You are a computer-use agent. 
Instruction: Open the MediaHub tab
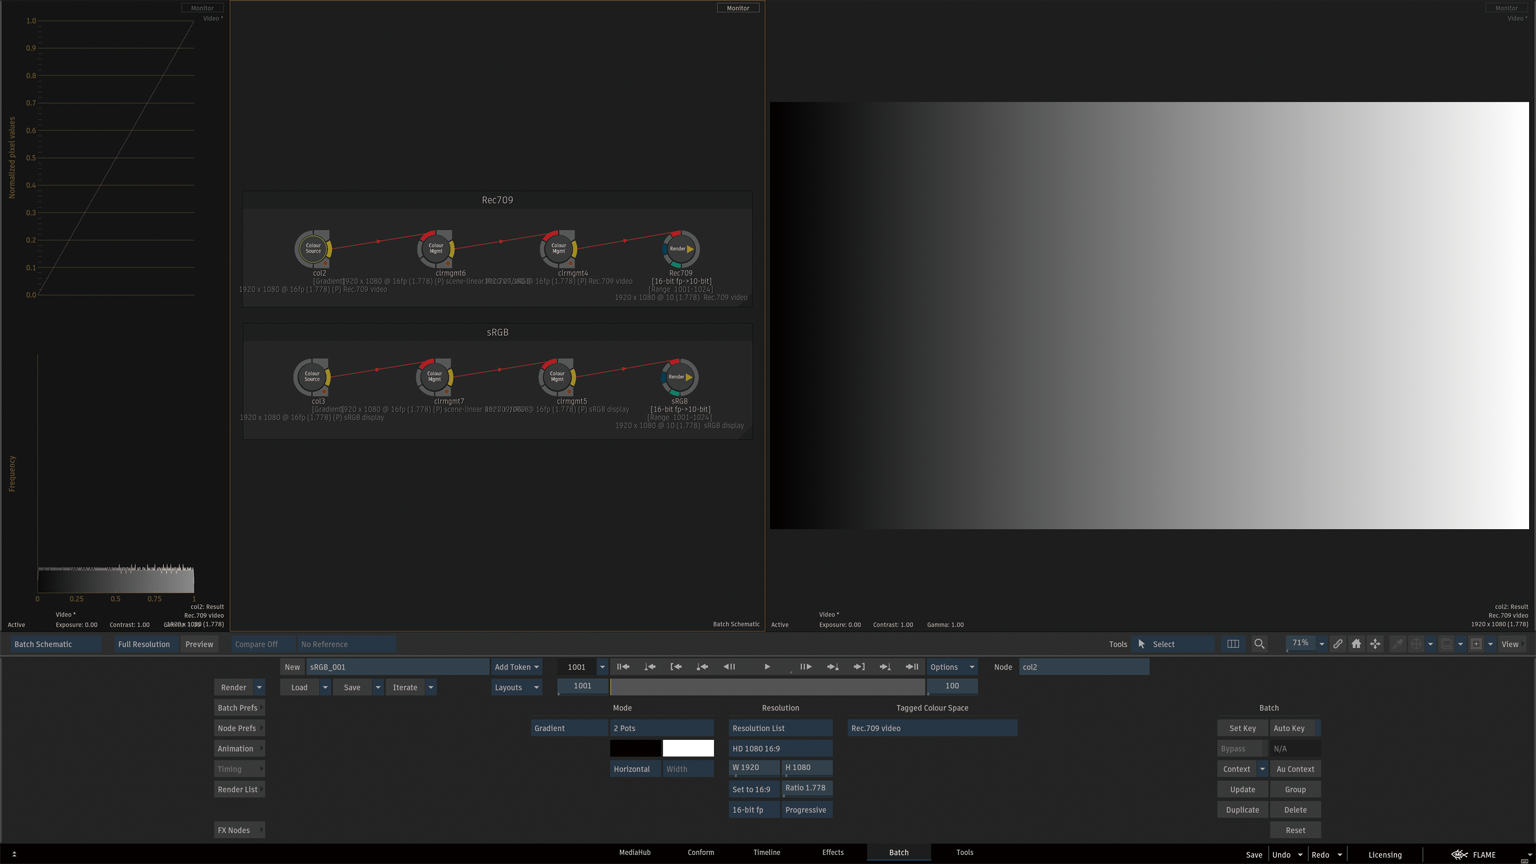click(635, 852)
